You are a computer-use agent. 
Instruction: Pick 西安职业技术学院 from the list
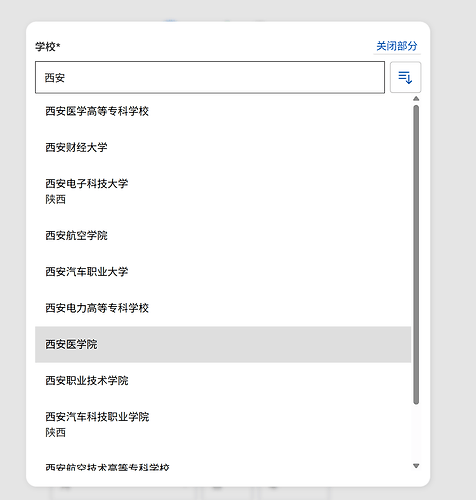pyautogui.click(x=223, y=381)
